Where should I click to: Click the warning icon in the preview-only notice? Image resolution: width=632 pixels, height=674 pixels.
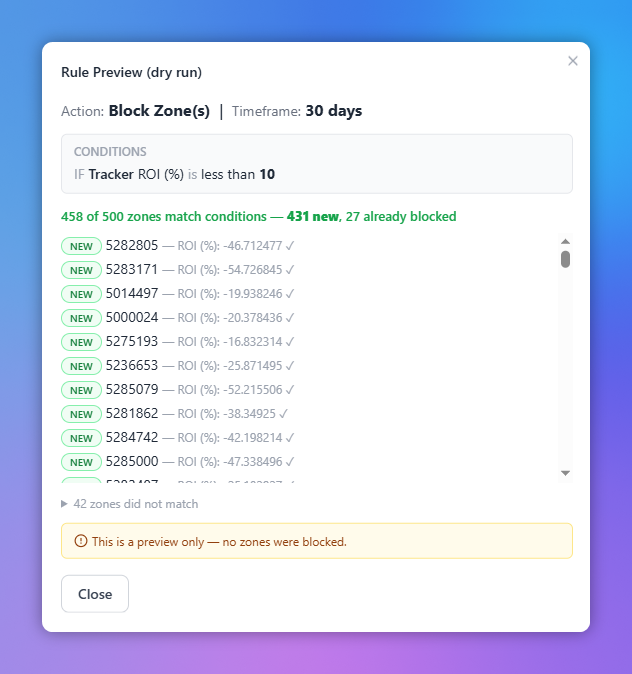pos(81,541)
